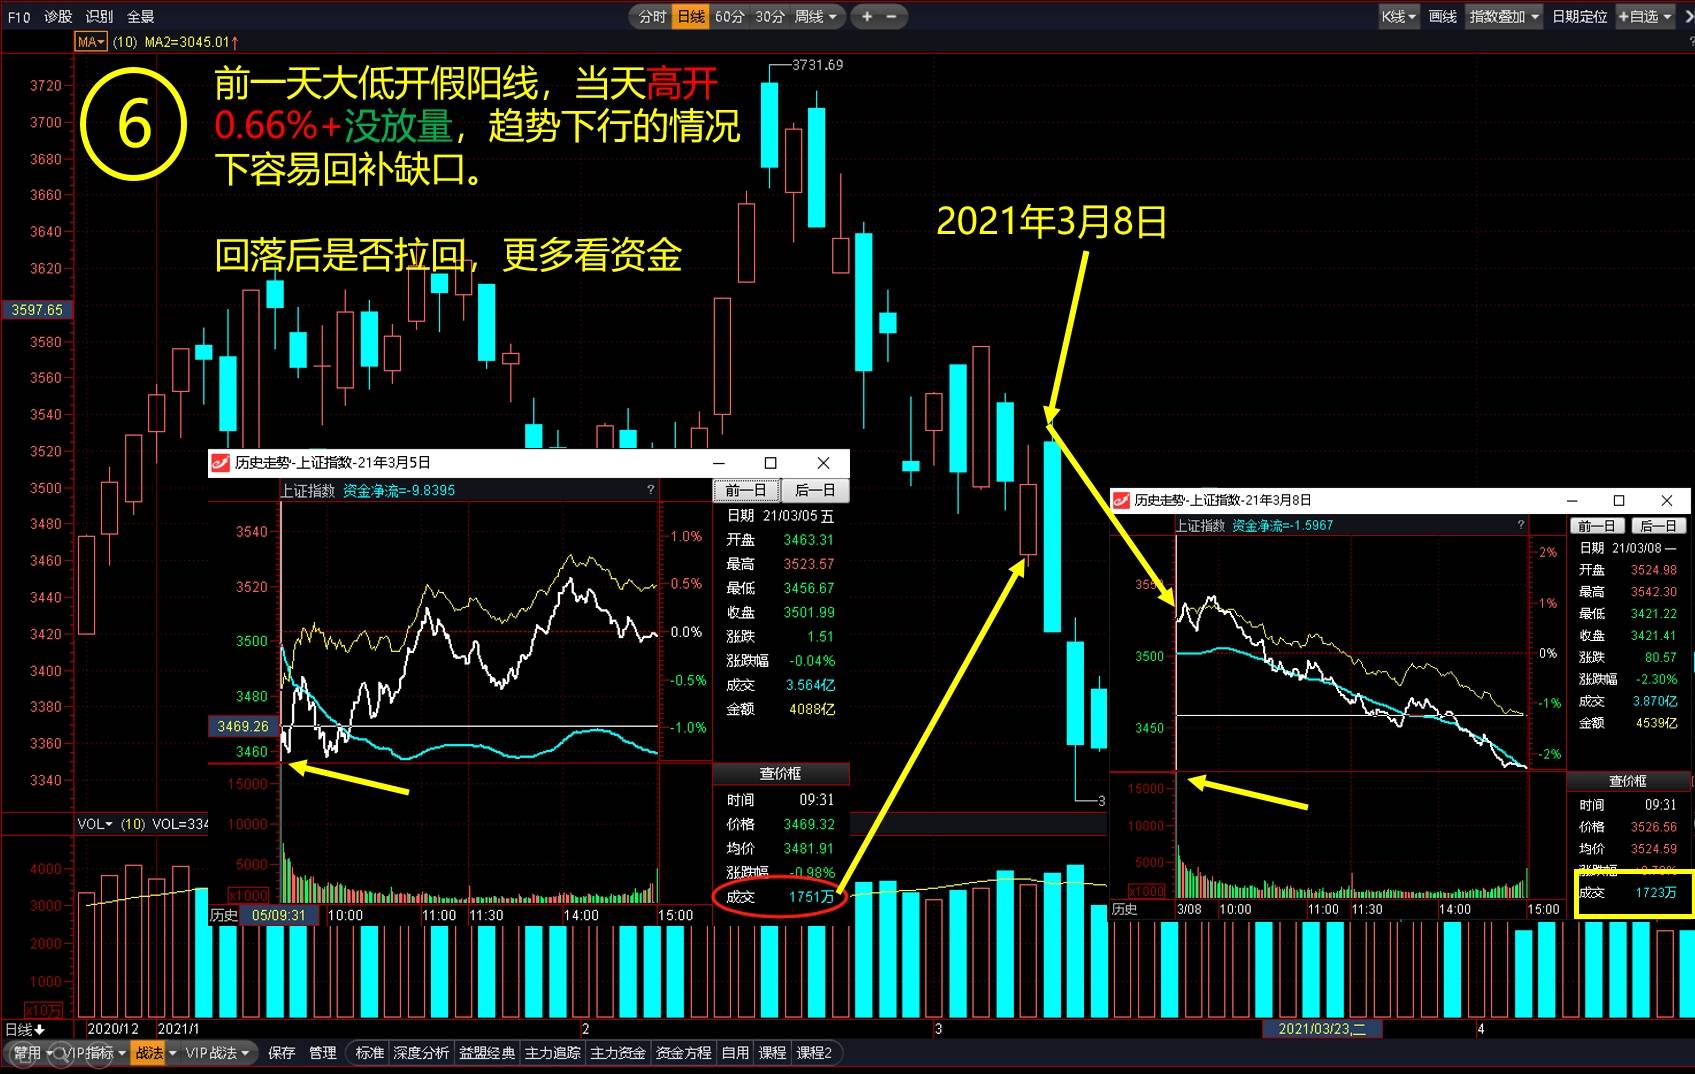Screen dimensions: 1695x1074
Task: Select the 自用 tab
Action: click(x=735, y=1053)
